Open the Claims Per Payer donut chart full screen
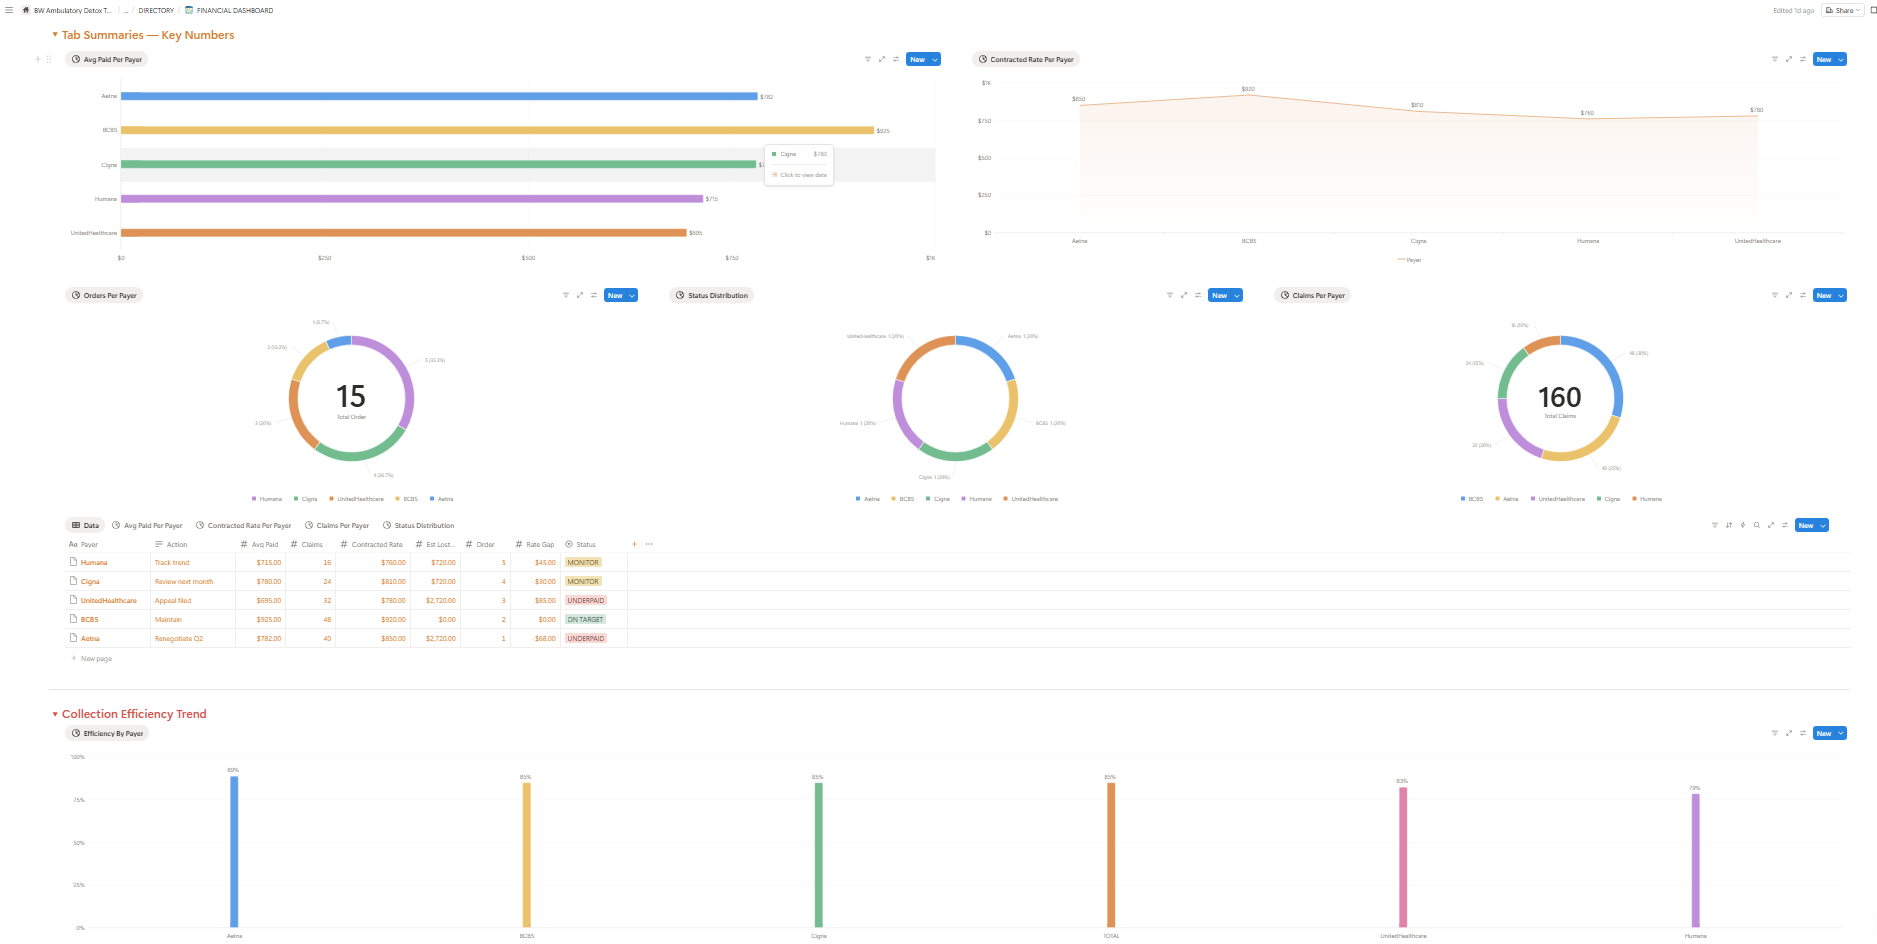The width and height of the screenshot is (1877, 944). point(1789,295)
